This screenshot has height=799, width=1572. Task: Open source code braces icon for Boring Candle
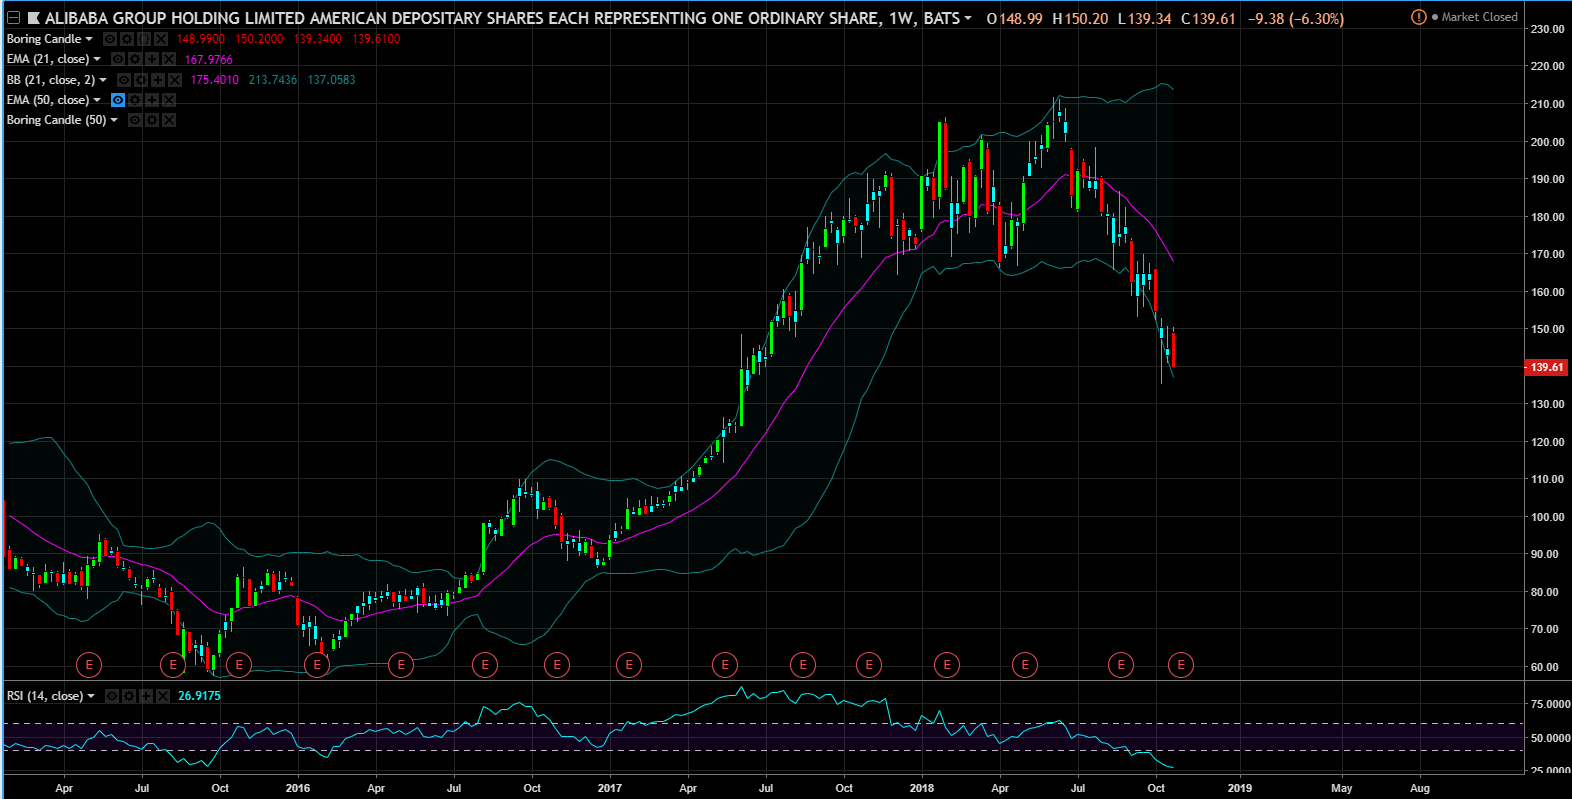click(x=144, y=39)
